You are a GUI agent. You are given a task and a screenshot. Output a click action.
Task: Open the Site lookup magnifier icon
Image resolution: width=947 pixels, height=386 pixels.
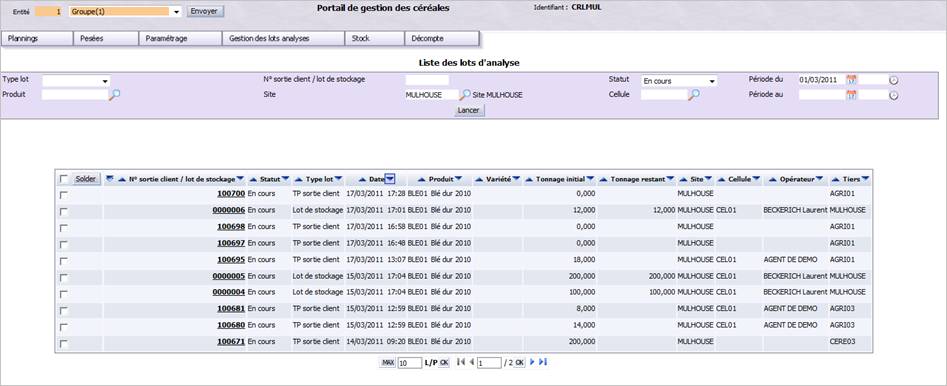click(x=465, y=95)
